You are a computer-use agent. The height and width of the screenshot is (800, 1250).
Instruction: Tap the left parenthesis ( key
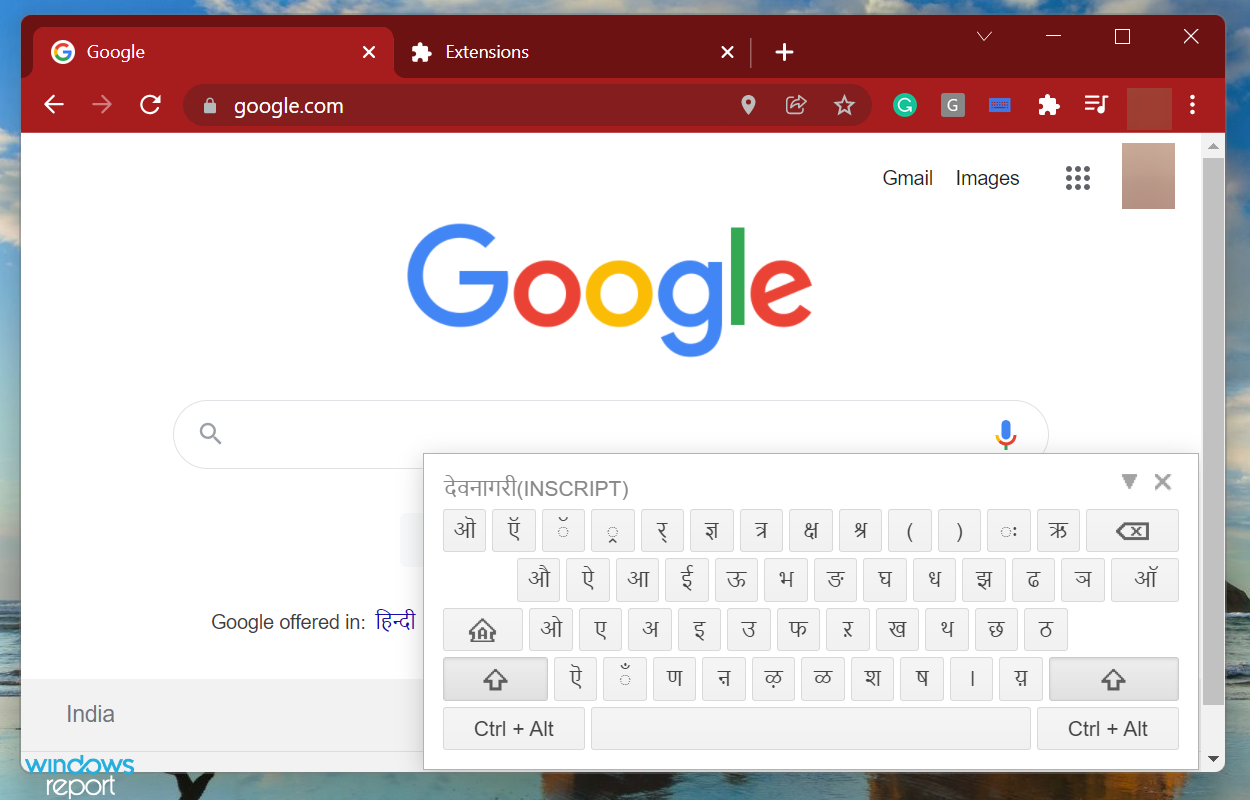(910, 531)
